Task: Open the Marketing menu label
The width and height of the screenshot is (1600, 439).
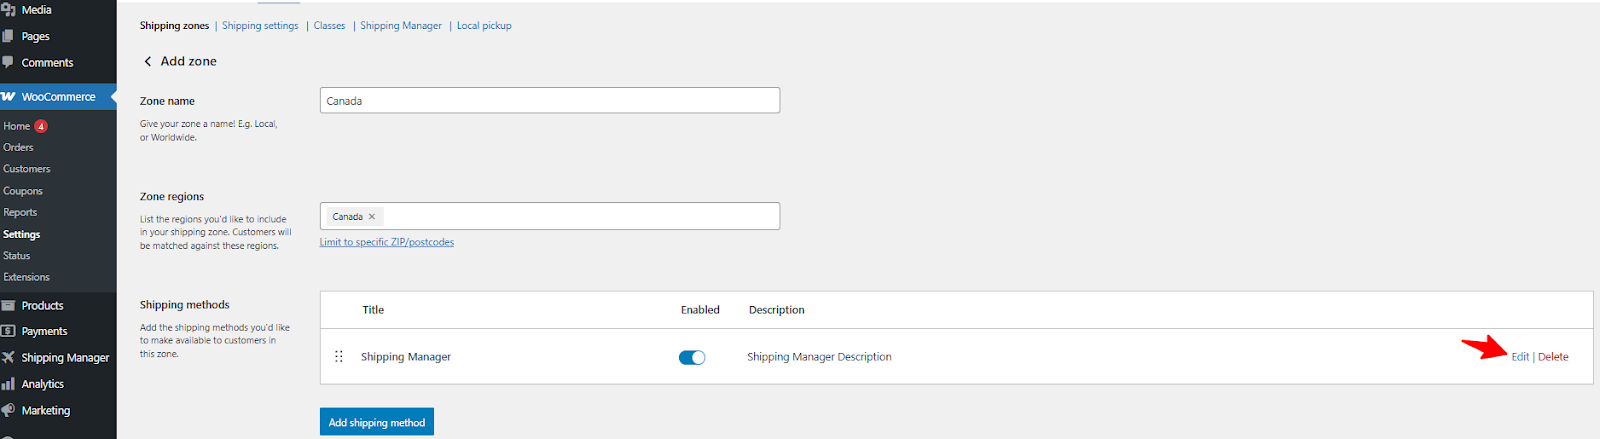Action: [46, 410]
